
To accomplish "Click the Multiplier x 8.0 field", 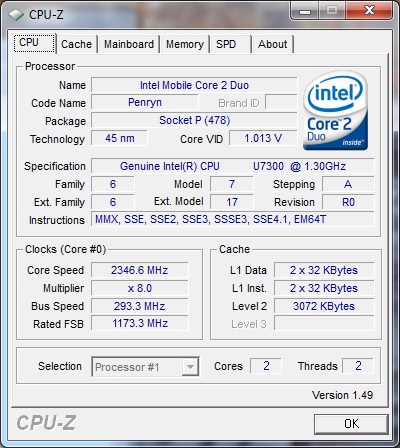I will [140, 288].
